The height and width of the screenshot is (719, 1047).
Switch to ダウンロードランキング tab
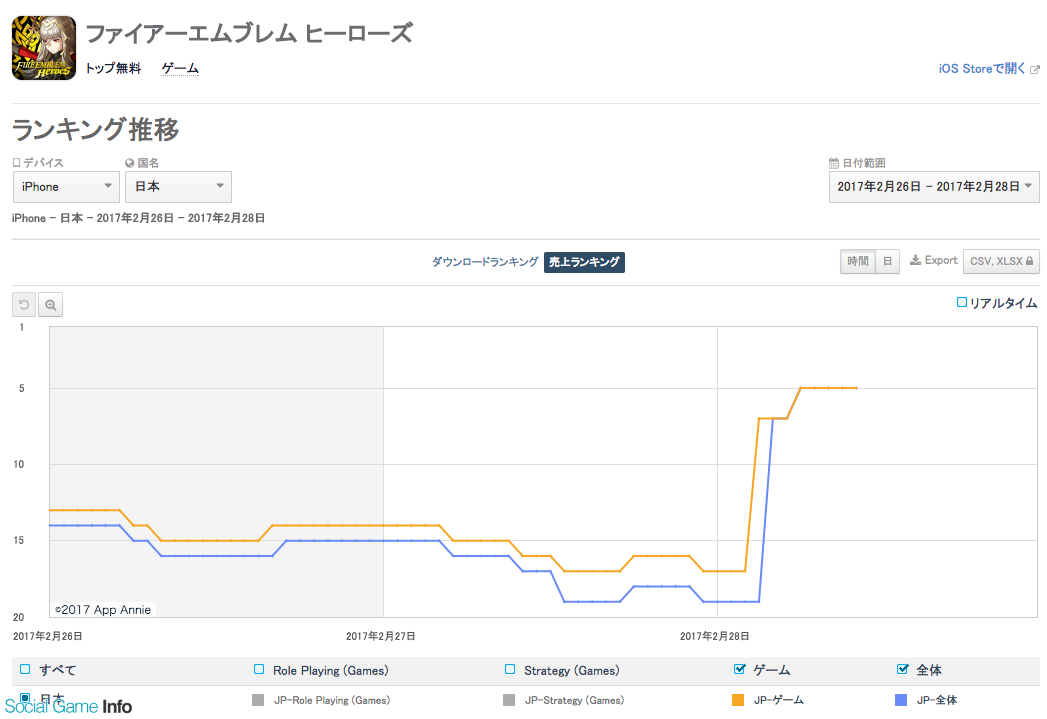click(485, 262)
